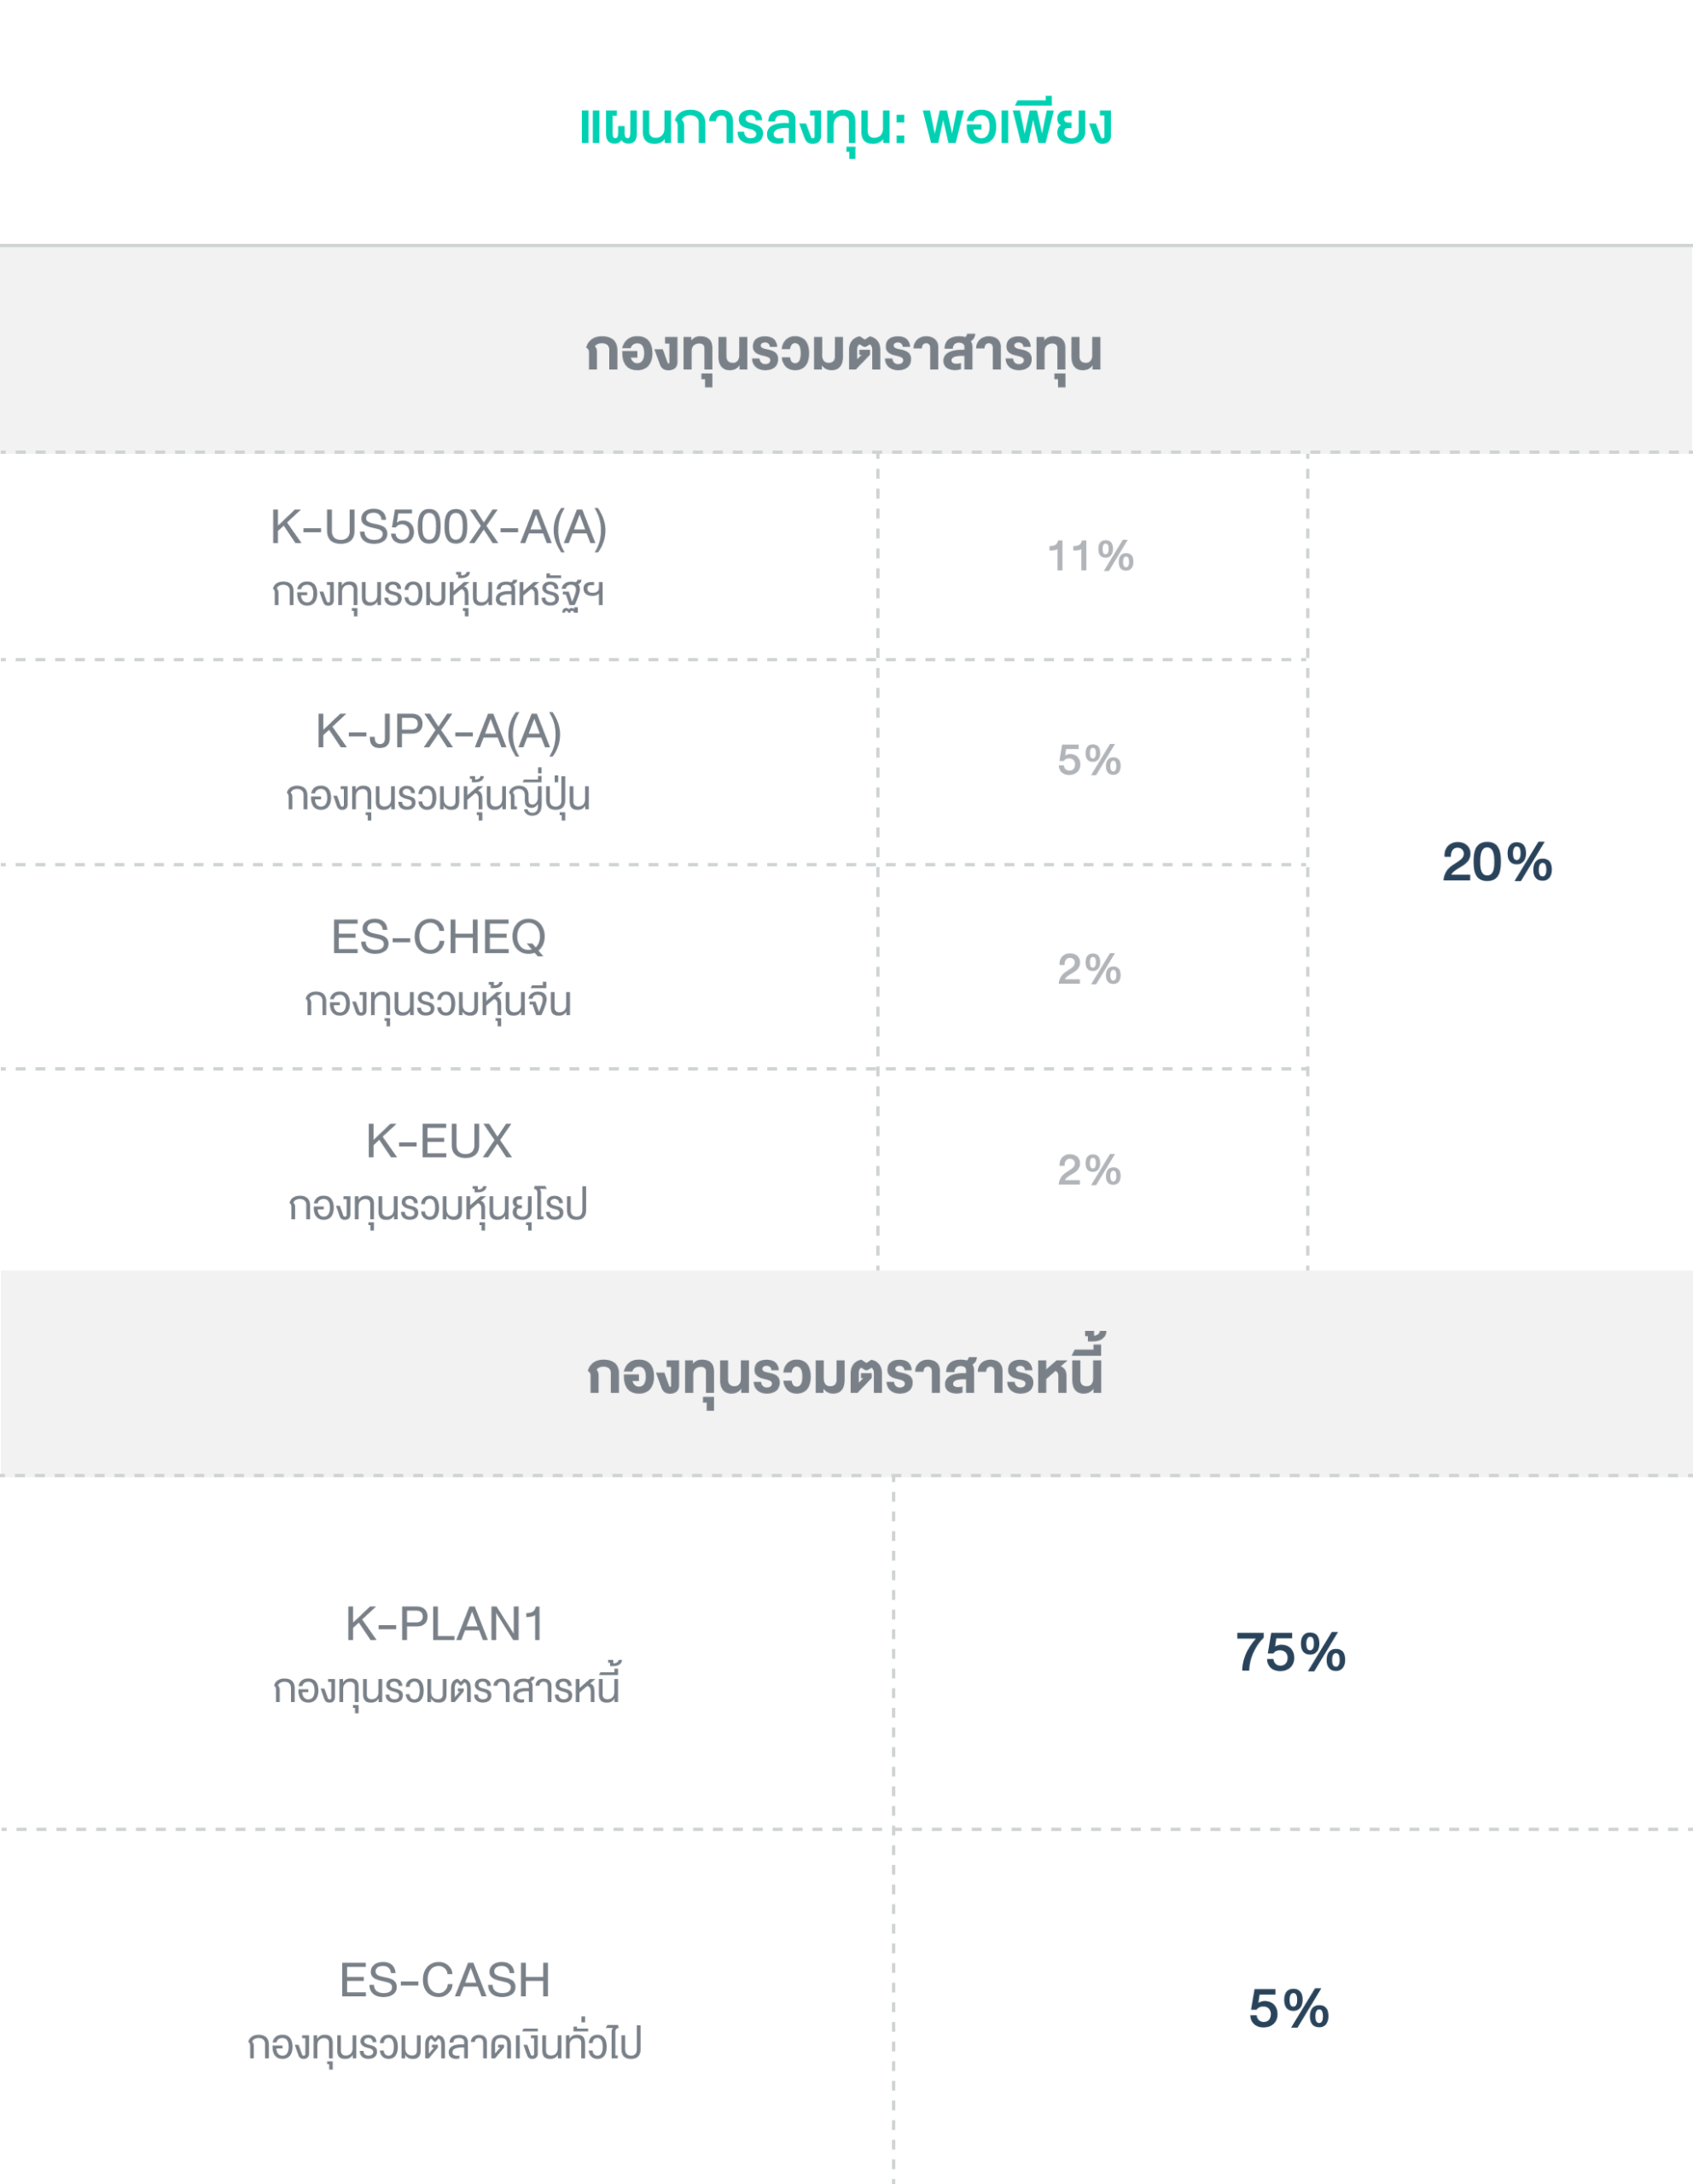Click the 5% value beside K-JPX-A(A)
1693x2184 pixels.
[1089, 761]
